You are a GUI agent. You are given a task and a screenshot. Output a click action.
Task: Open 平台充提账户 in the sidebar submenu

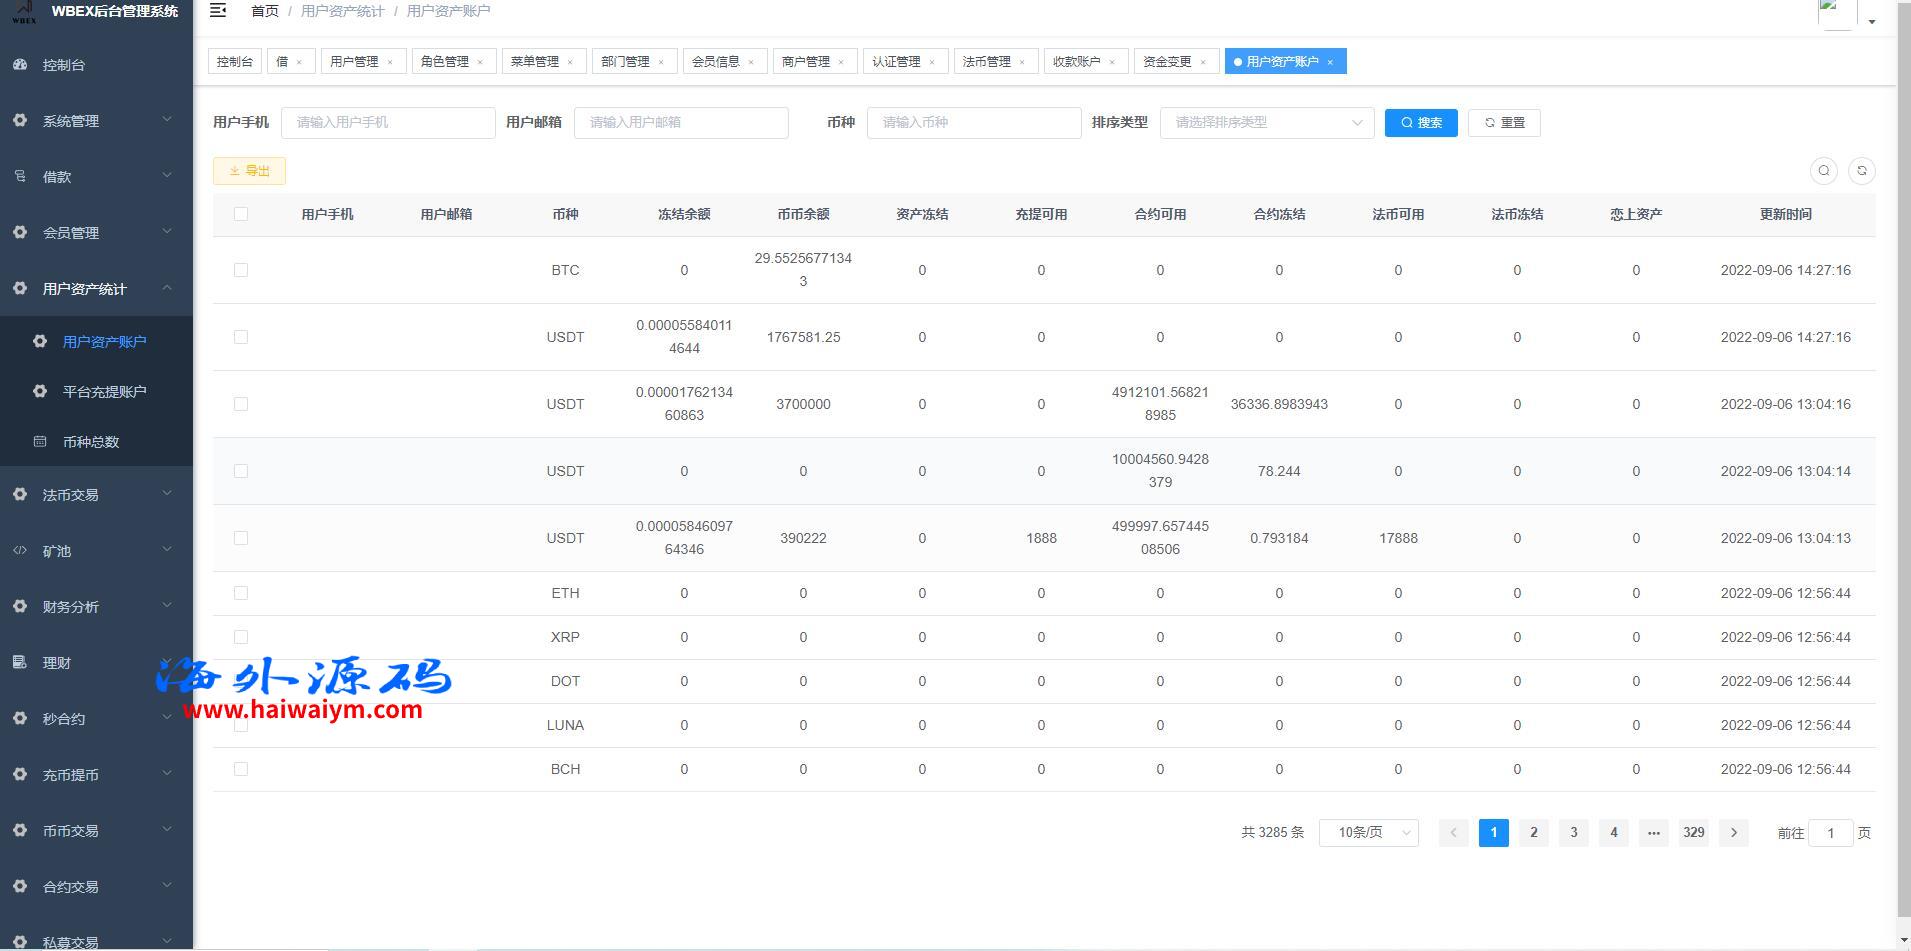pos(104,392)
